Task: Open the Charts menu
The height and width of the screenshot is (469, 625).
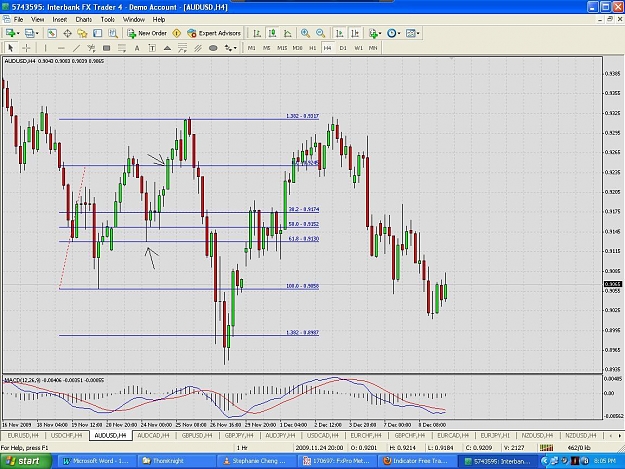Action: click(84, 19)
